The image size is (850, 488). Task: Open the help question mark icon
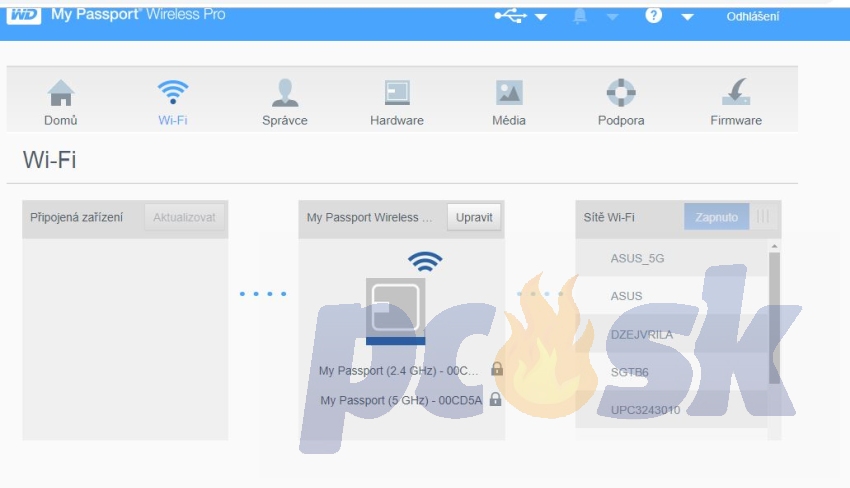pos(653,16)
